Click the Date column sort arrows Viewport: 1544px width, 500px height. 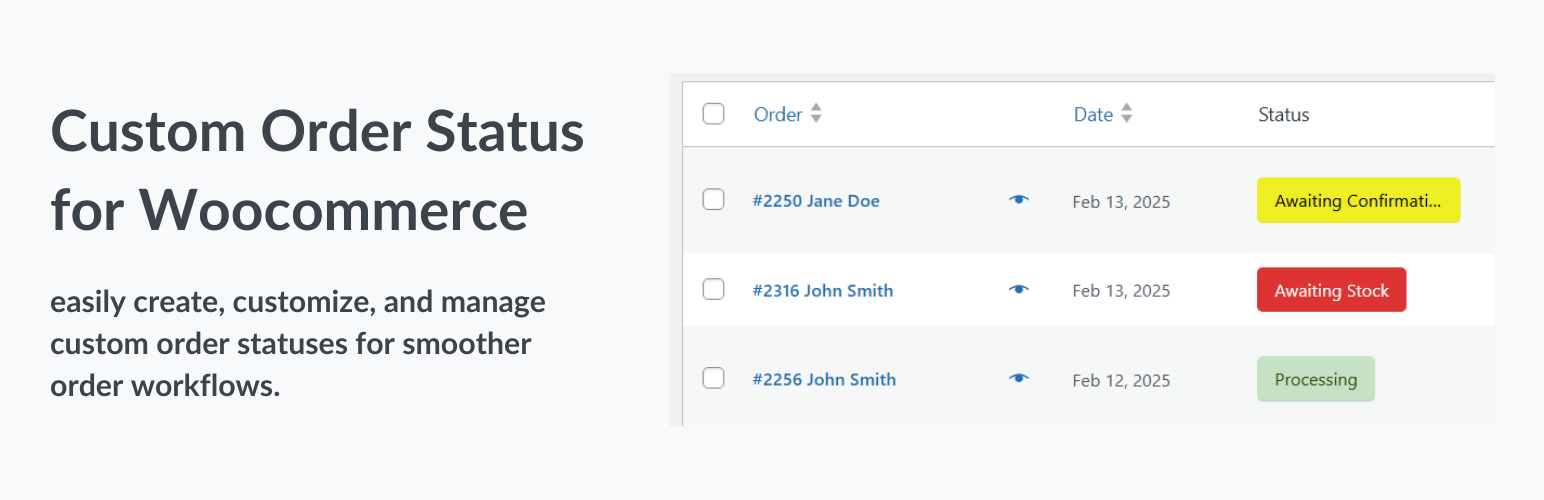coord(1127,114)
